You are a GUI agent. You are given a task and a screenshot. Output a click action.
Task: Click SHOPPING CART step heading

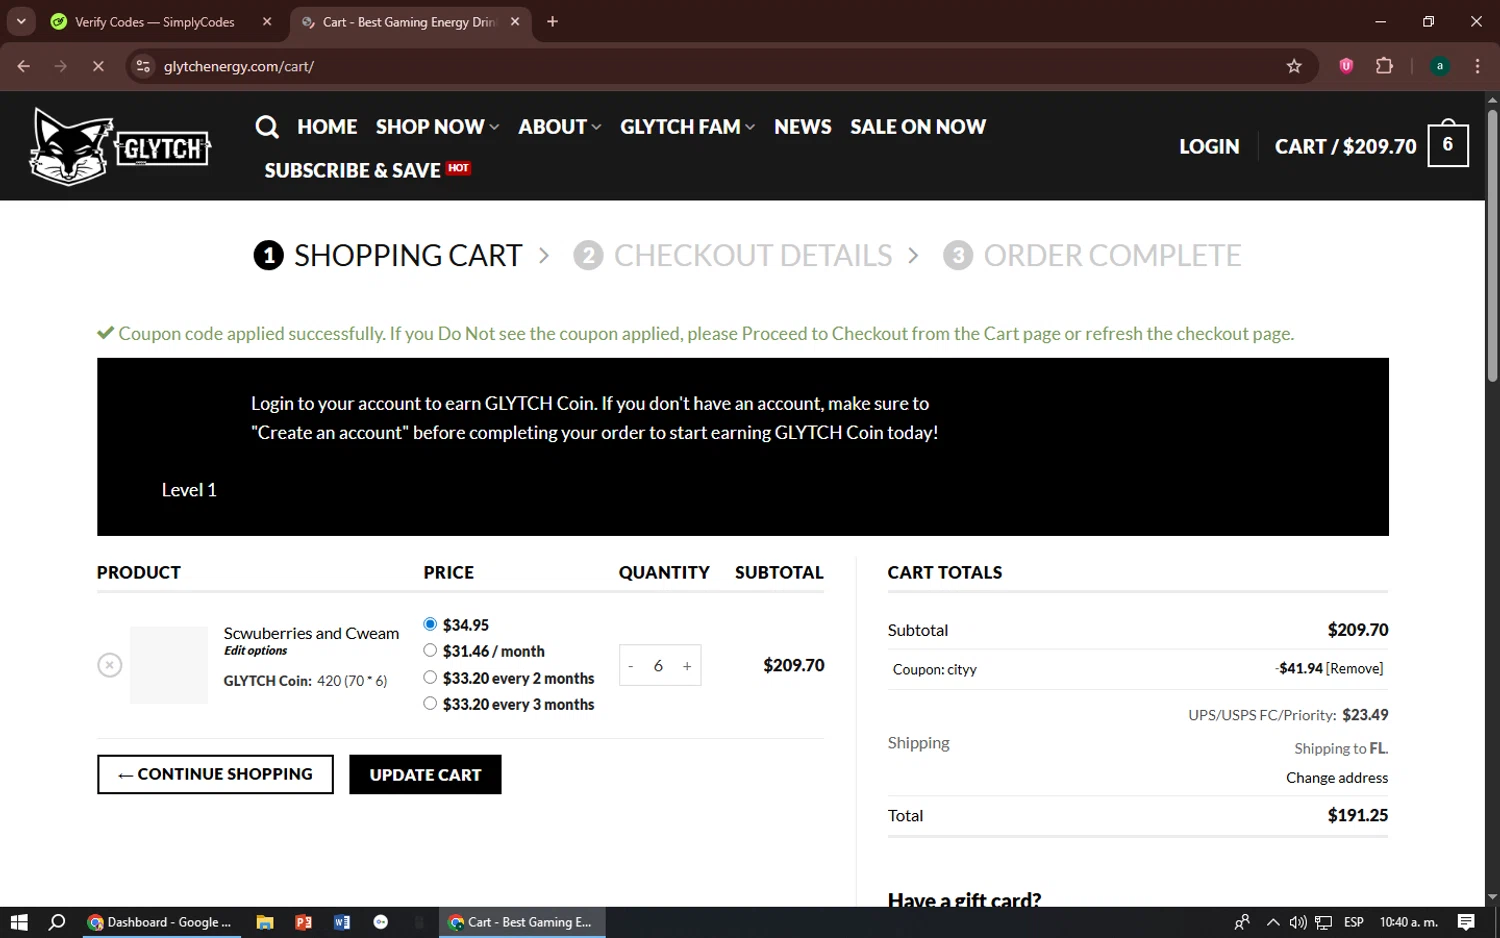pos(388,256)
